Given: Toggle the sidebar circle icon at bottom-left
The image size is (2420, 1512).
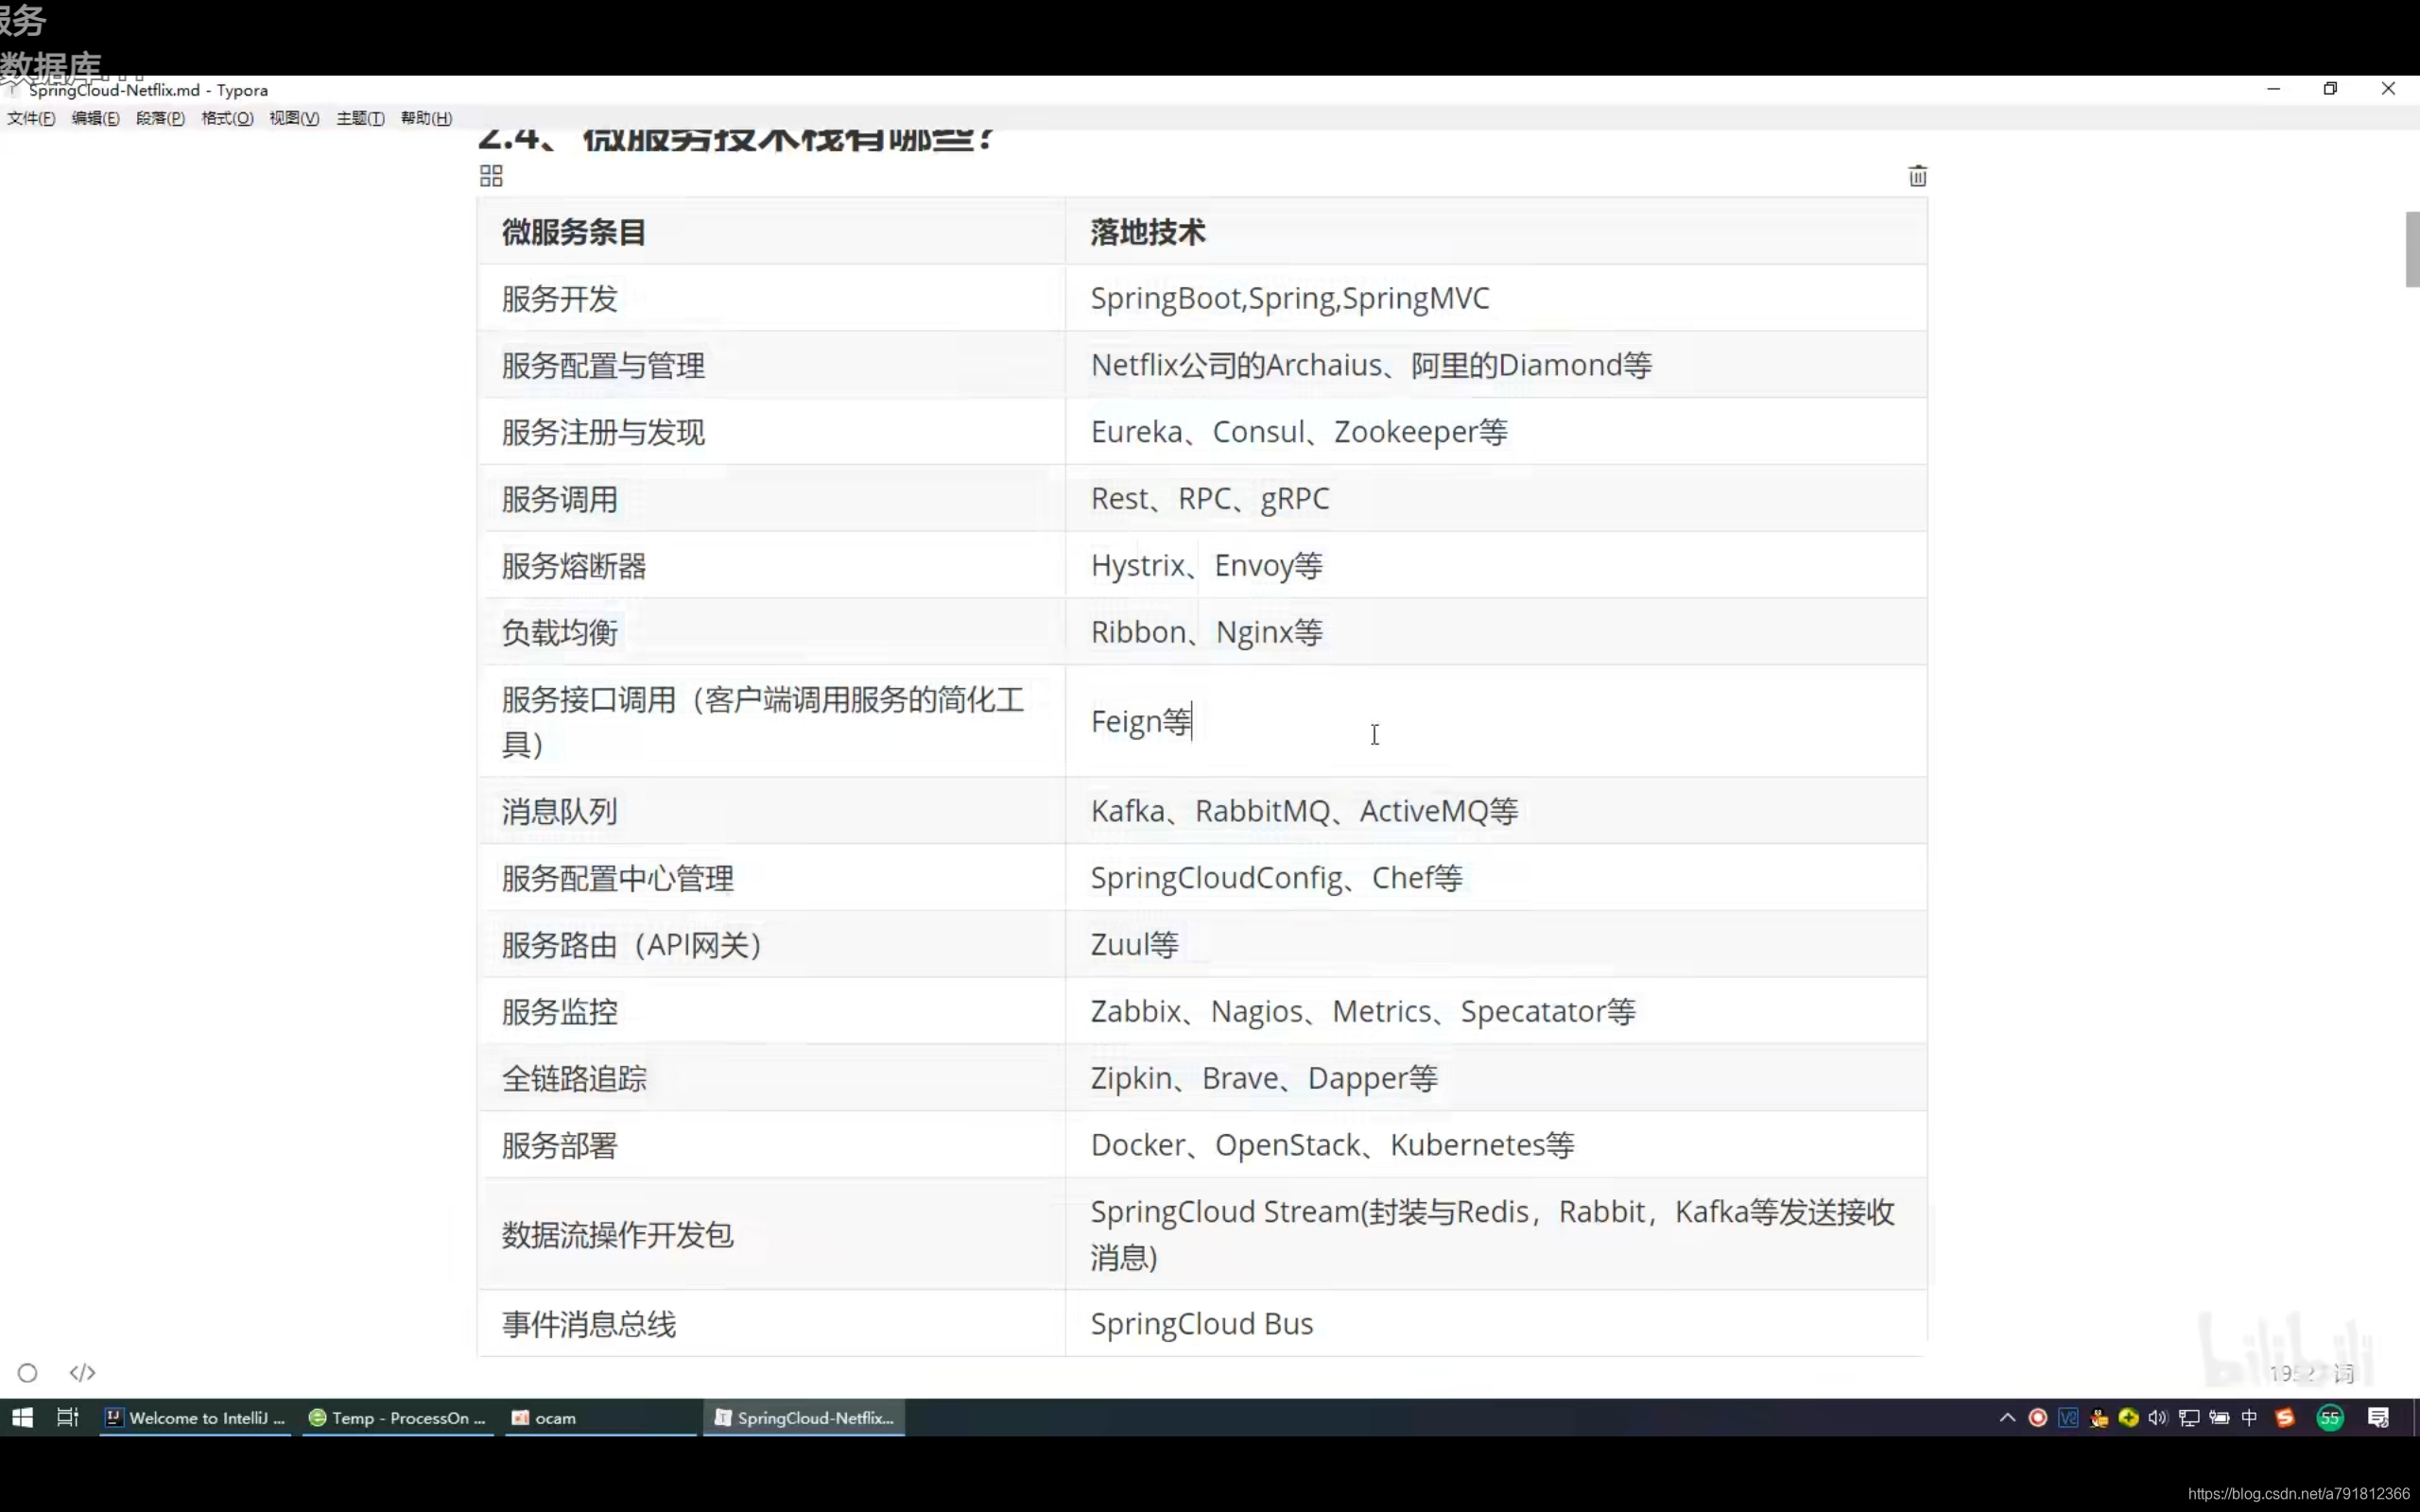Looking at the screenshot, I should coord(28,1373).
